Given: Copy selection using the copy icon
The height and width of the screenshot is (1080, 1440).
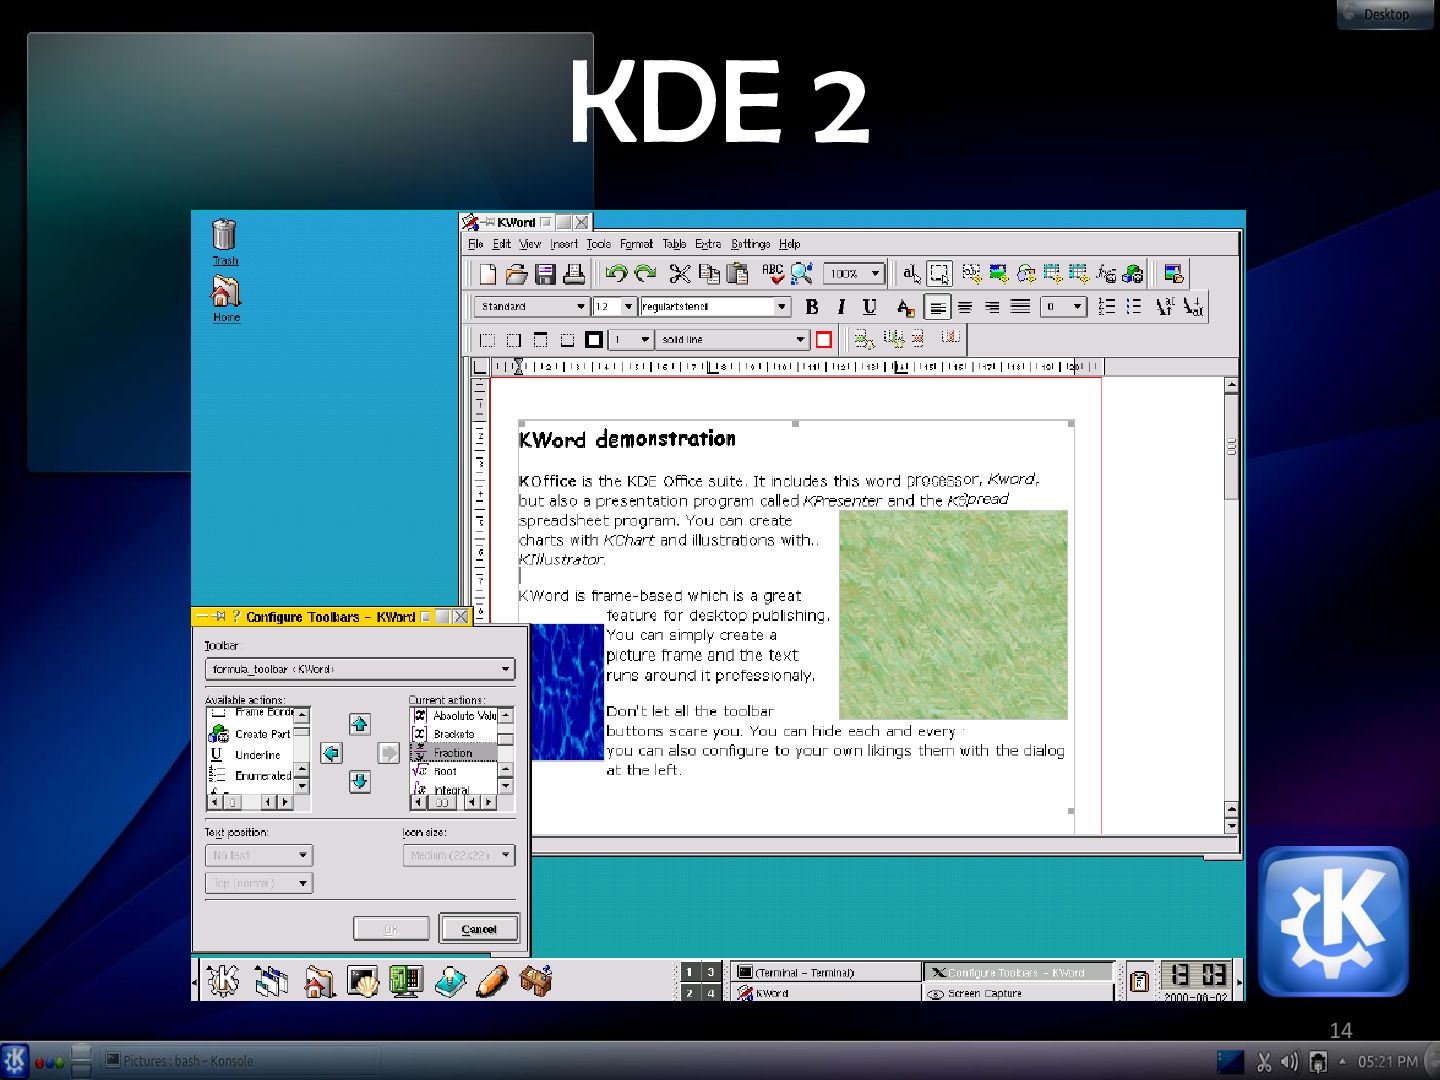Looking at the screenshot, I should 709,273.
